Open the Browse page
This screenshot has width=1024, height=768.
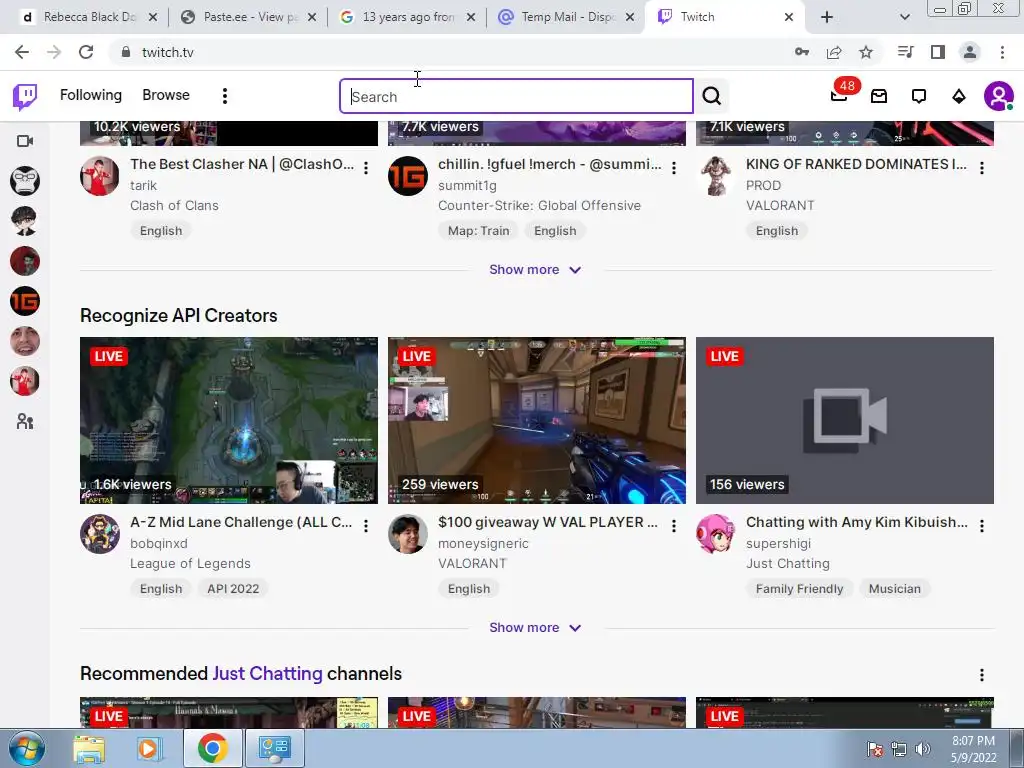[x=166, y=95]
